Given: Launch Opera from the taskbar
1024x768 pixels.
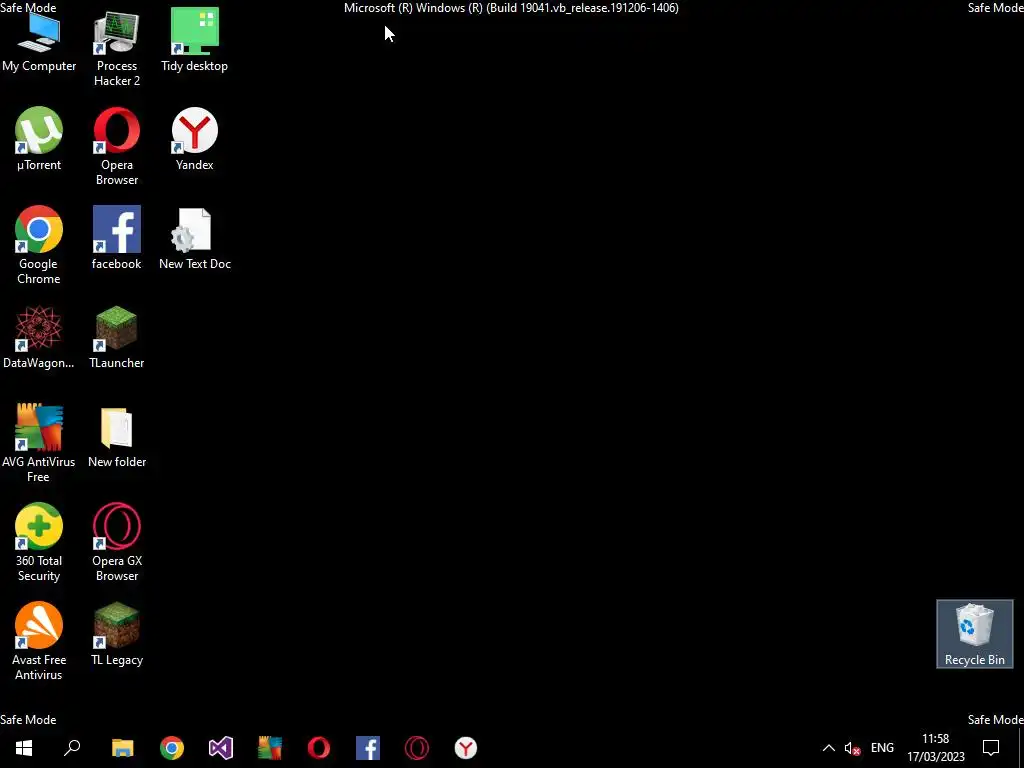Looking at the screenshot, I should (x=319, y=748).
